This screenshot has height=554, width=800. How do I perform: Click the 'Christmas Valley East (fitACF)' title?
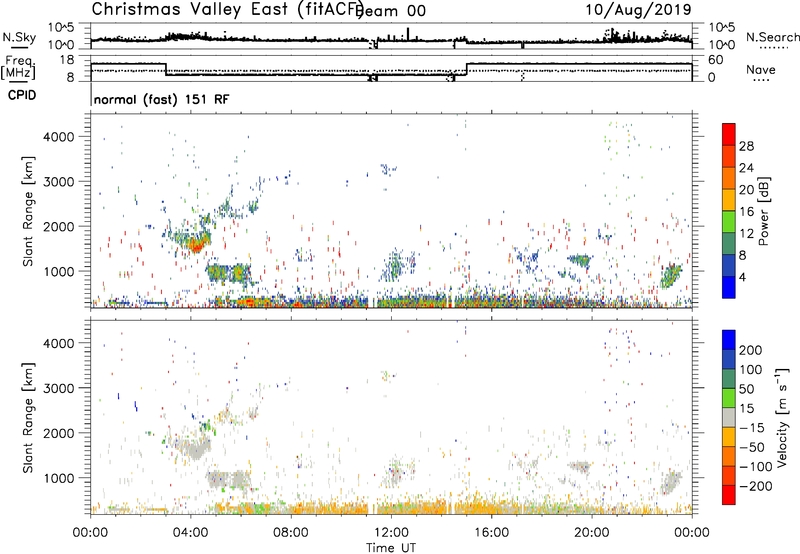pos(228,9)
